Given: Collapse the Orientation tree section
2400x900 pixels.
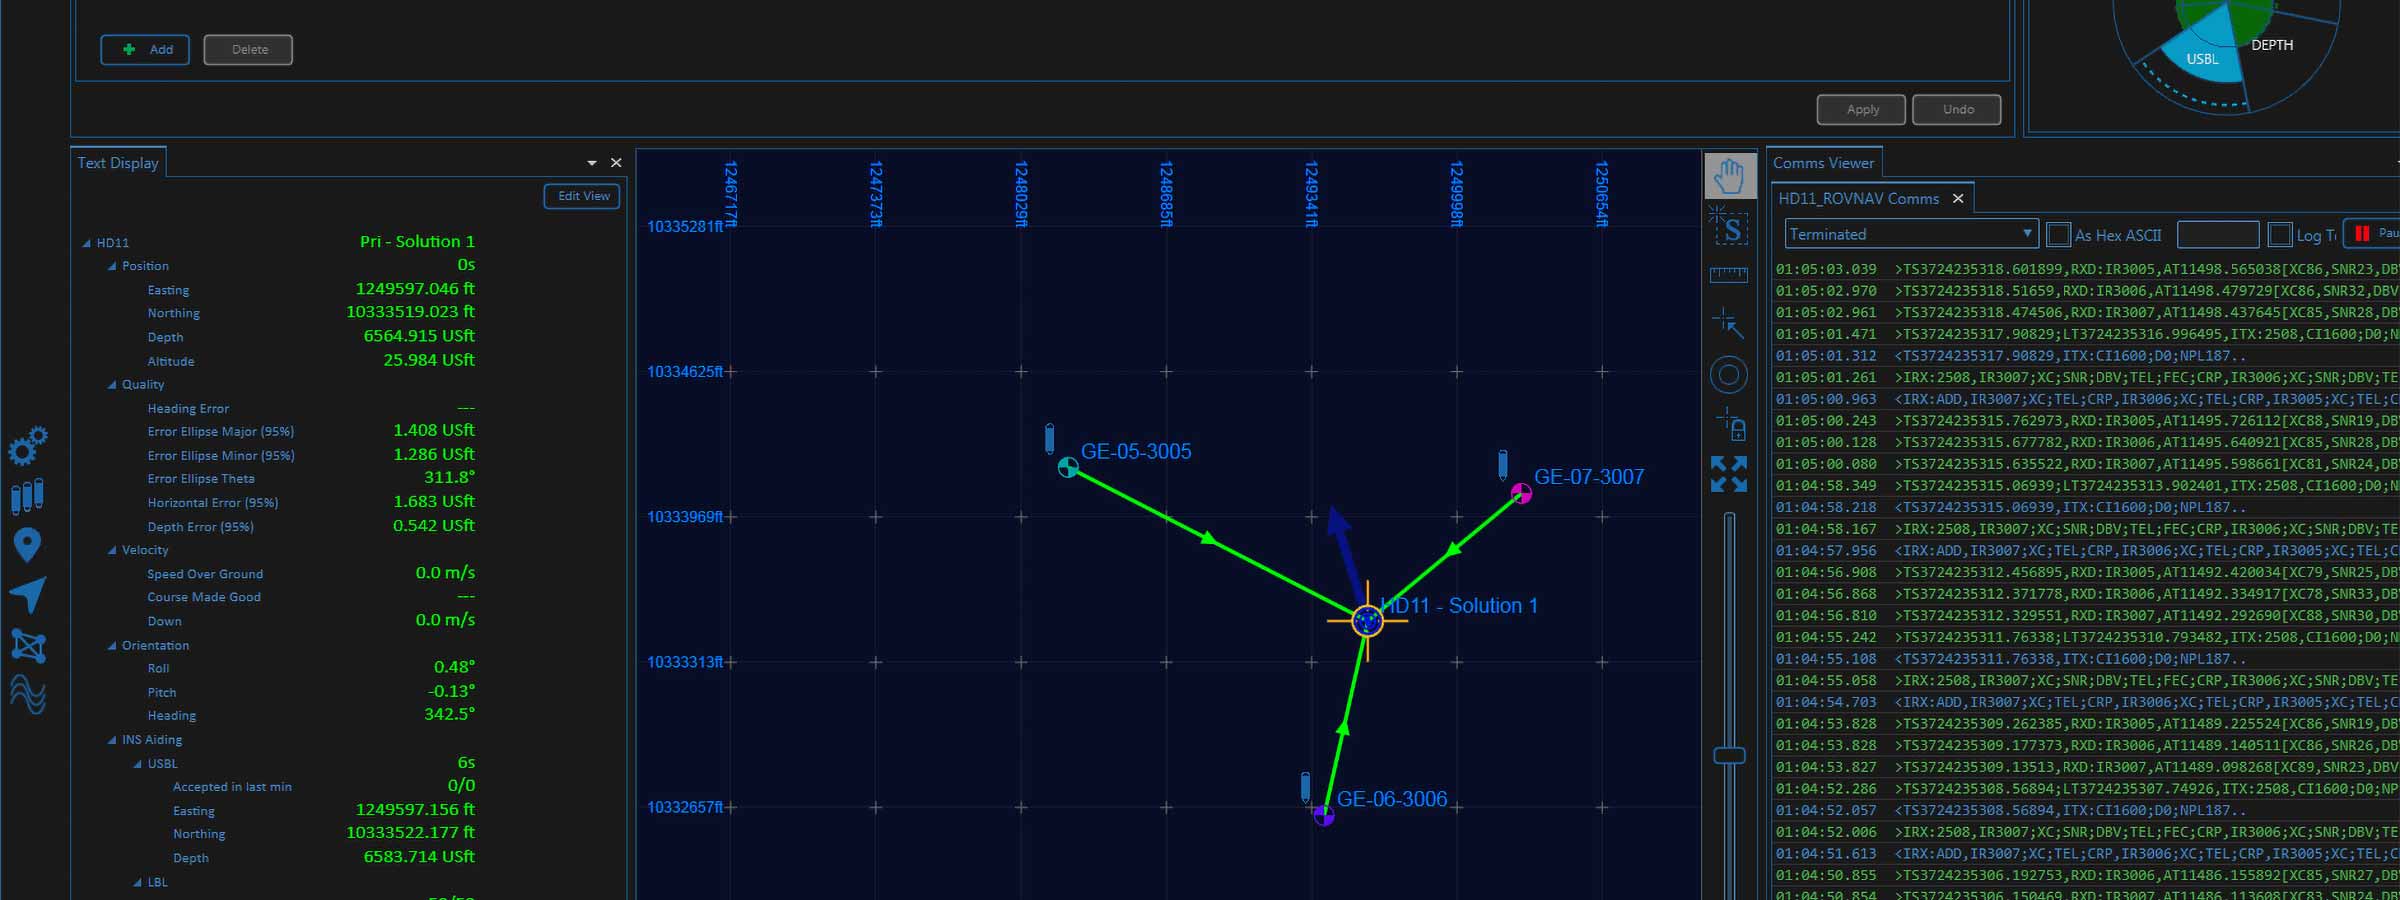Looking at the screenshot, I should click(x=112, y=646).
